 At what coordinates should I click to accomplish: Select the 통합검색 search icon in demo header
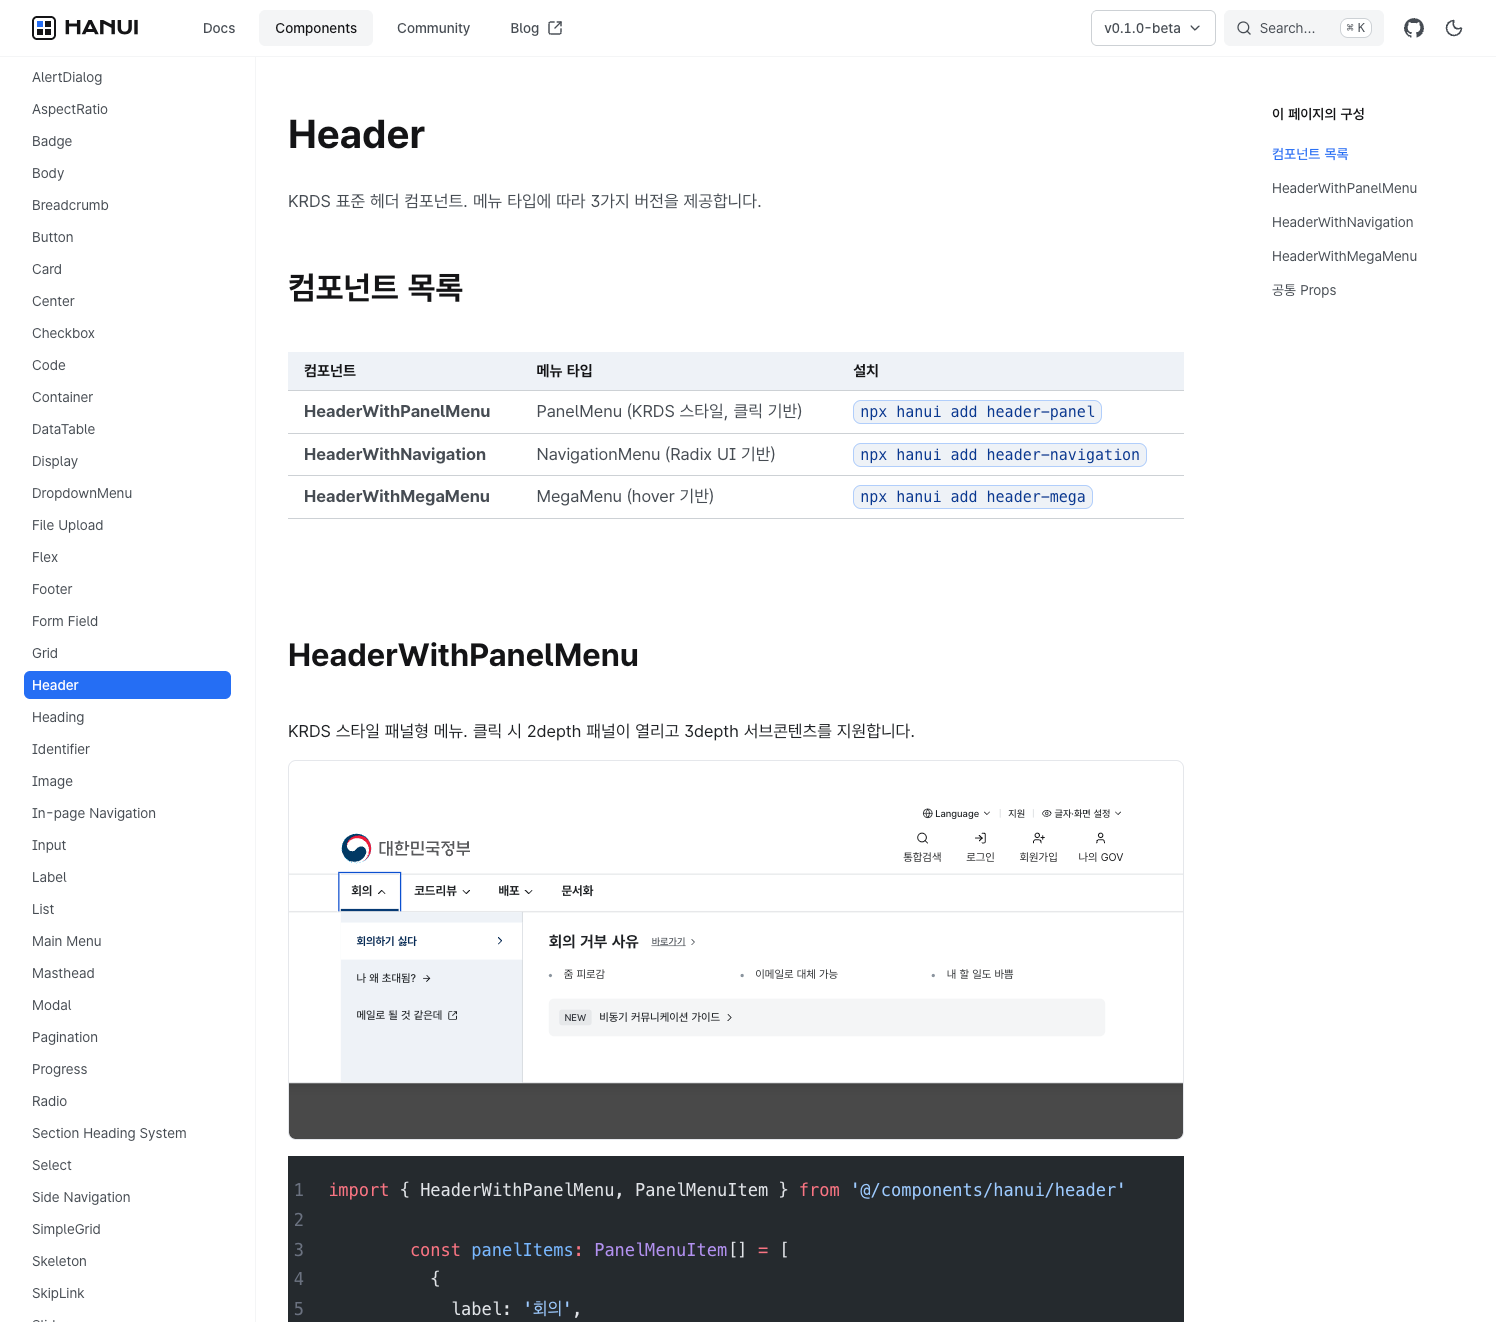[x=921, y=839]
